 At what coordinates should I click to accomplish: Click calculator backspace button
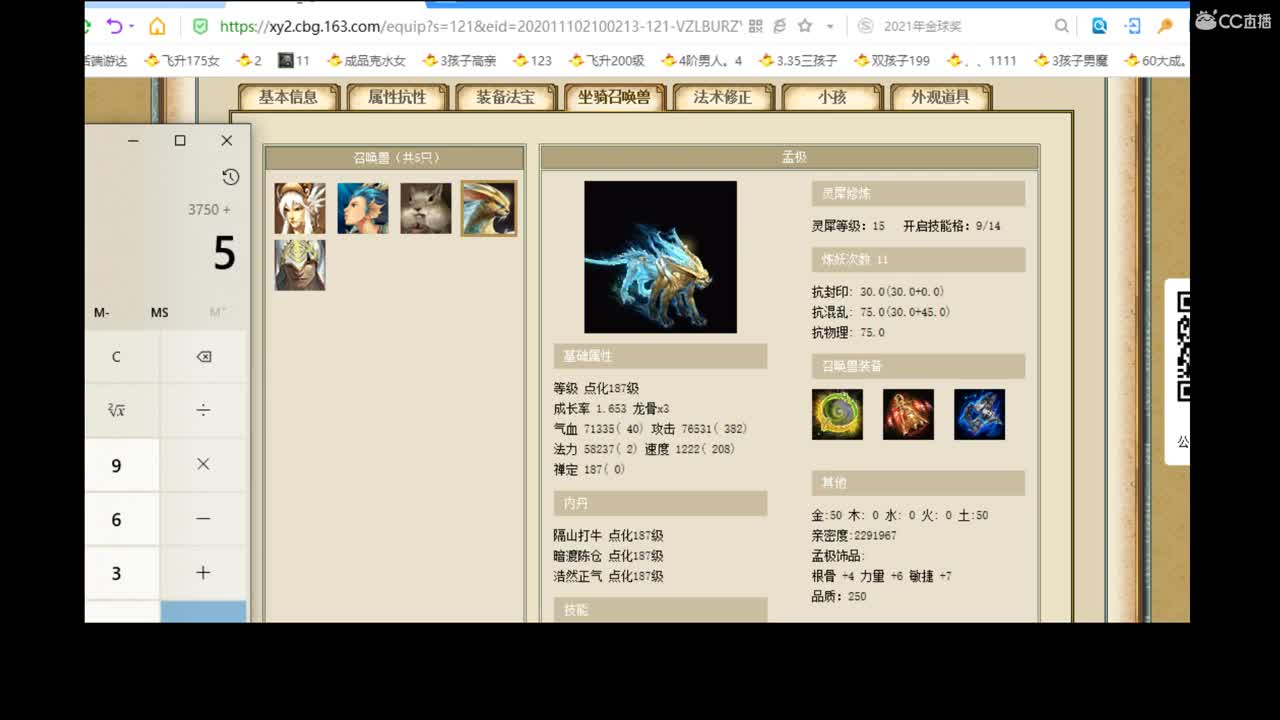pyautogui.click(x=203, y=356)
